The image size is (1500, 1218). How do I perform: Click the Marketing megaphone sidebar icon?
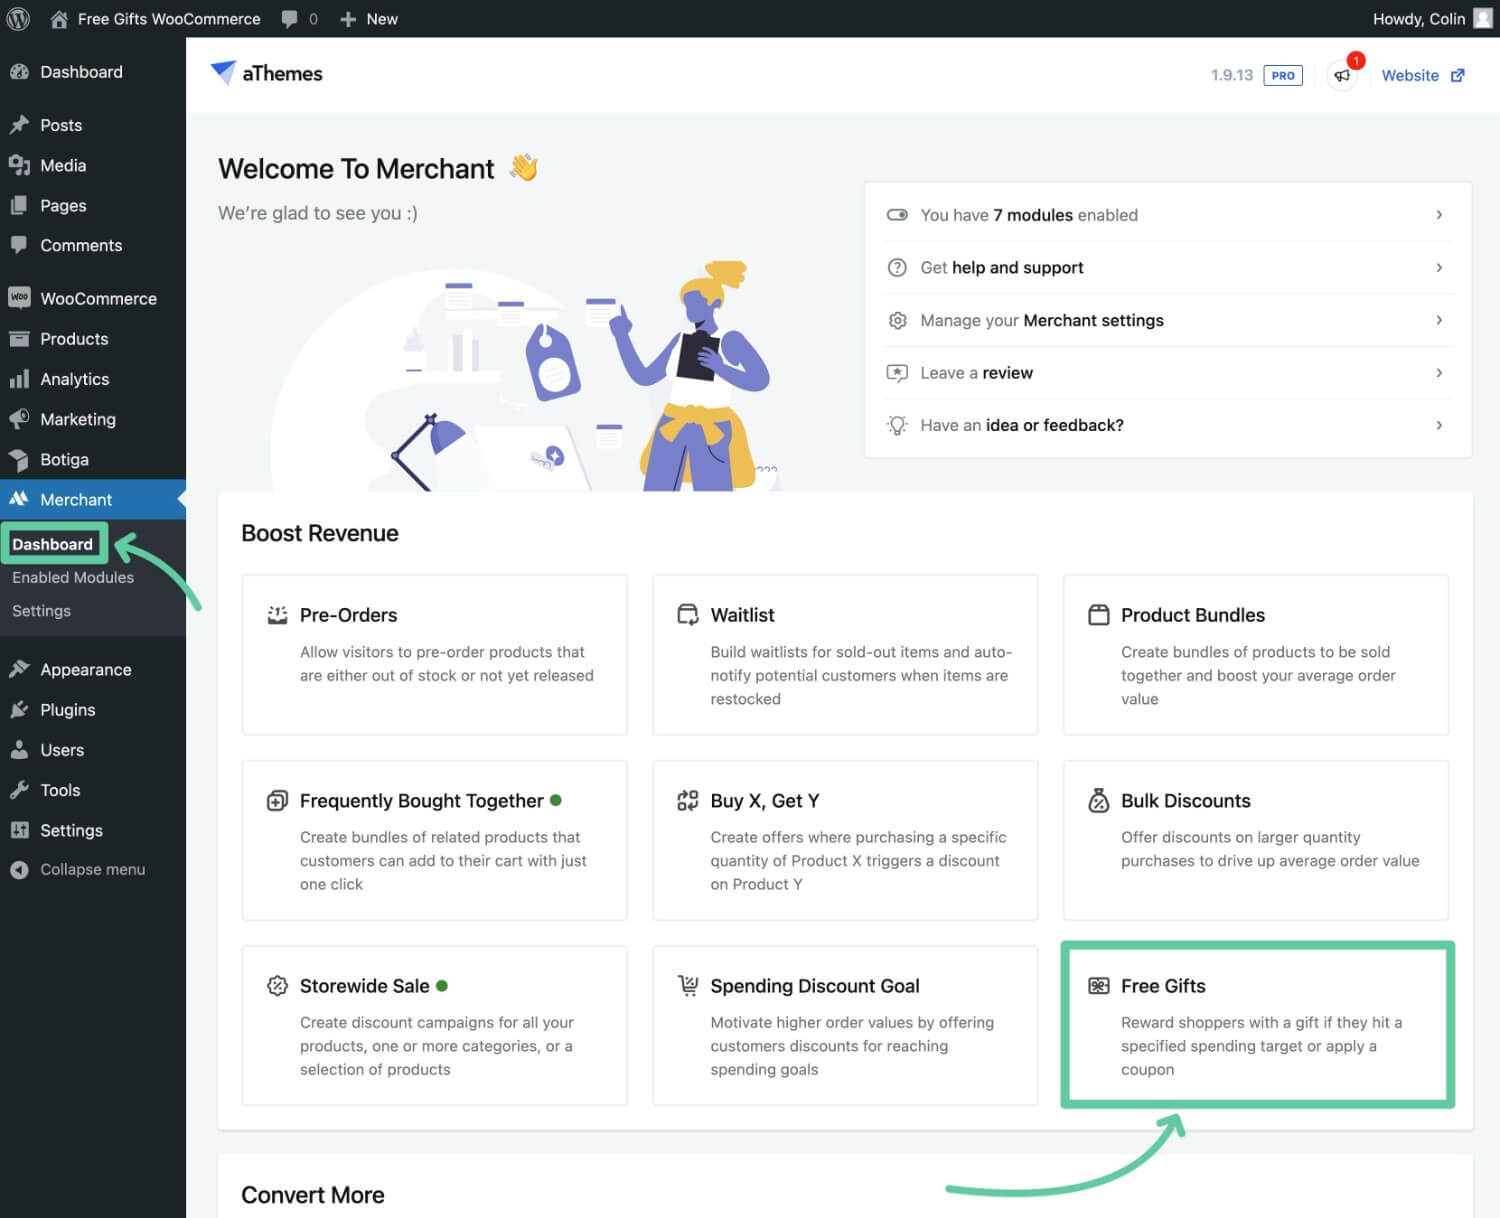tap(19, 419)
